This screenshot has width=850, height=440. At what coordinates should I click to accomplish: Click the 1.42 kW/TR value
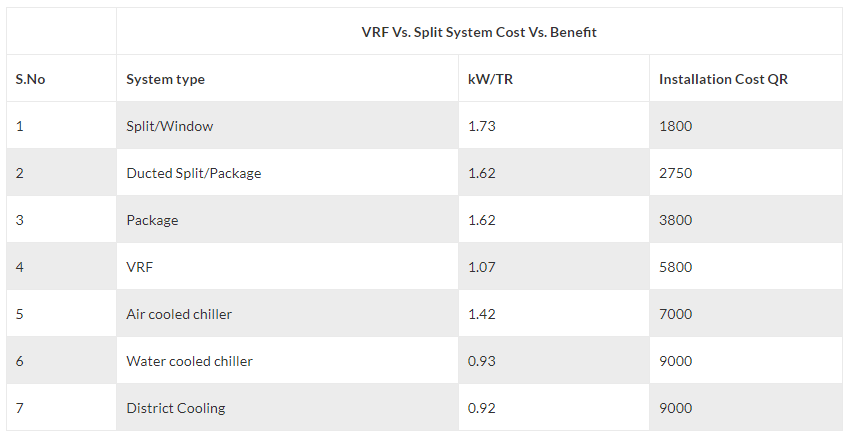pos(482,314)
